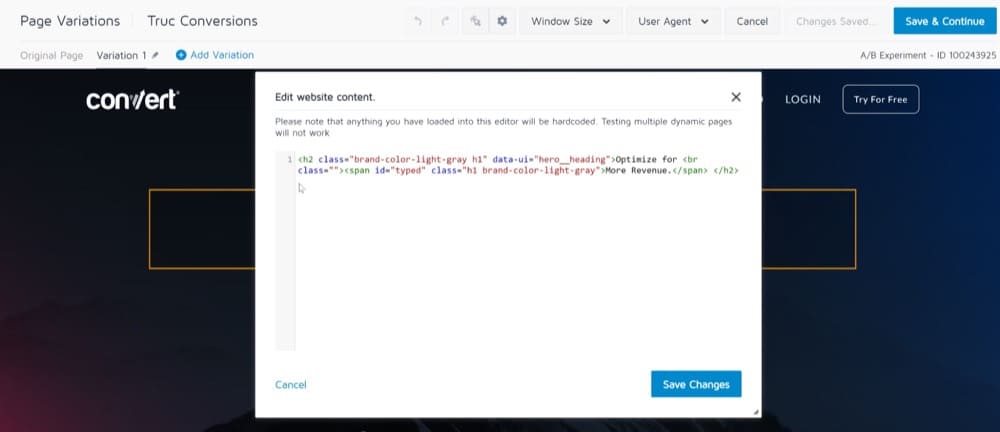Expand the Window Size dropdown
This screenshot has height=432, width=1000.
[570, 21]
